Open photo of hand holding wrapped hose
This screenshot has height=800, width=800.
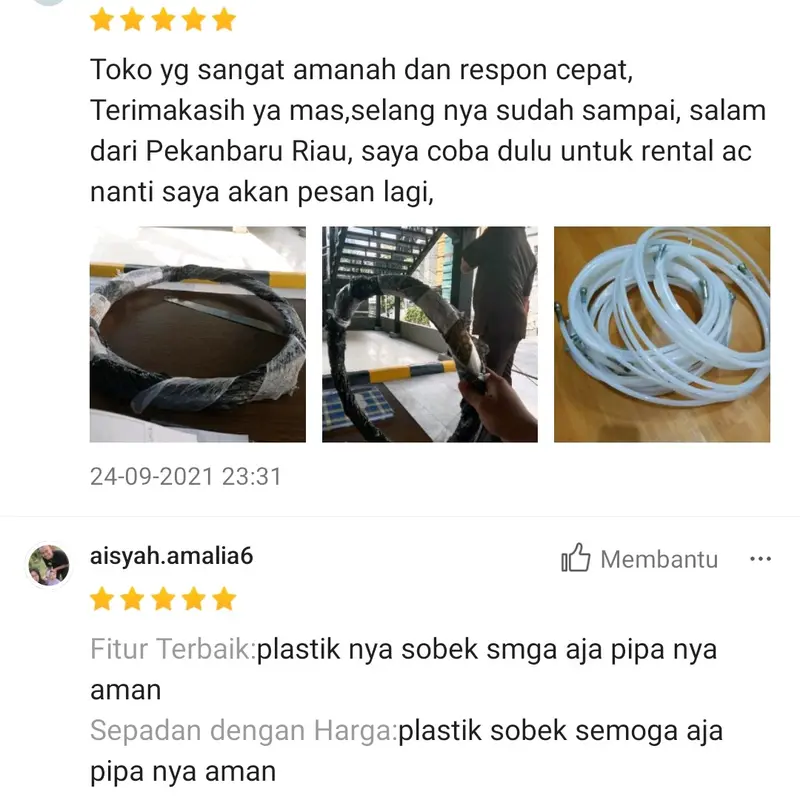coord(430,334)
